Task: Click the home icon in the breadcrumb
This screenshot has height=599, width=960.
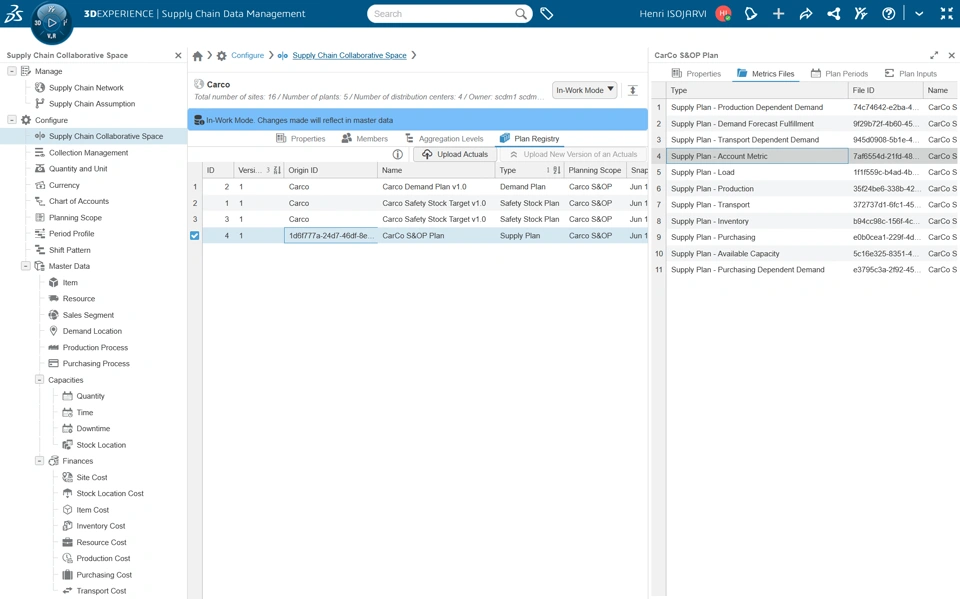Action: 197,56
